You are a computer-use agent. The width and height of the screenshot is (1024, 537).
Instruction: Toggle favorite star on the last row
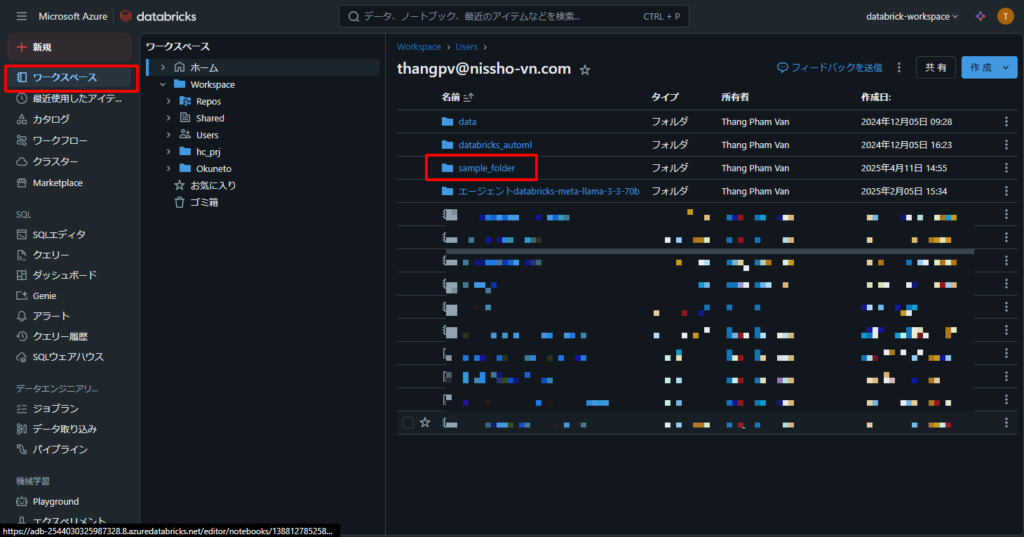click(x=425, y=423)
